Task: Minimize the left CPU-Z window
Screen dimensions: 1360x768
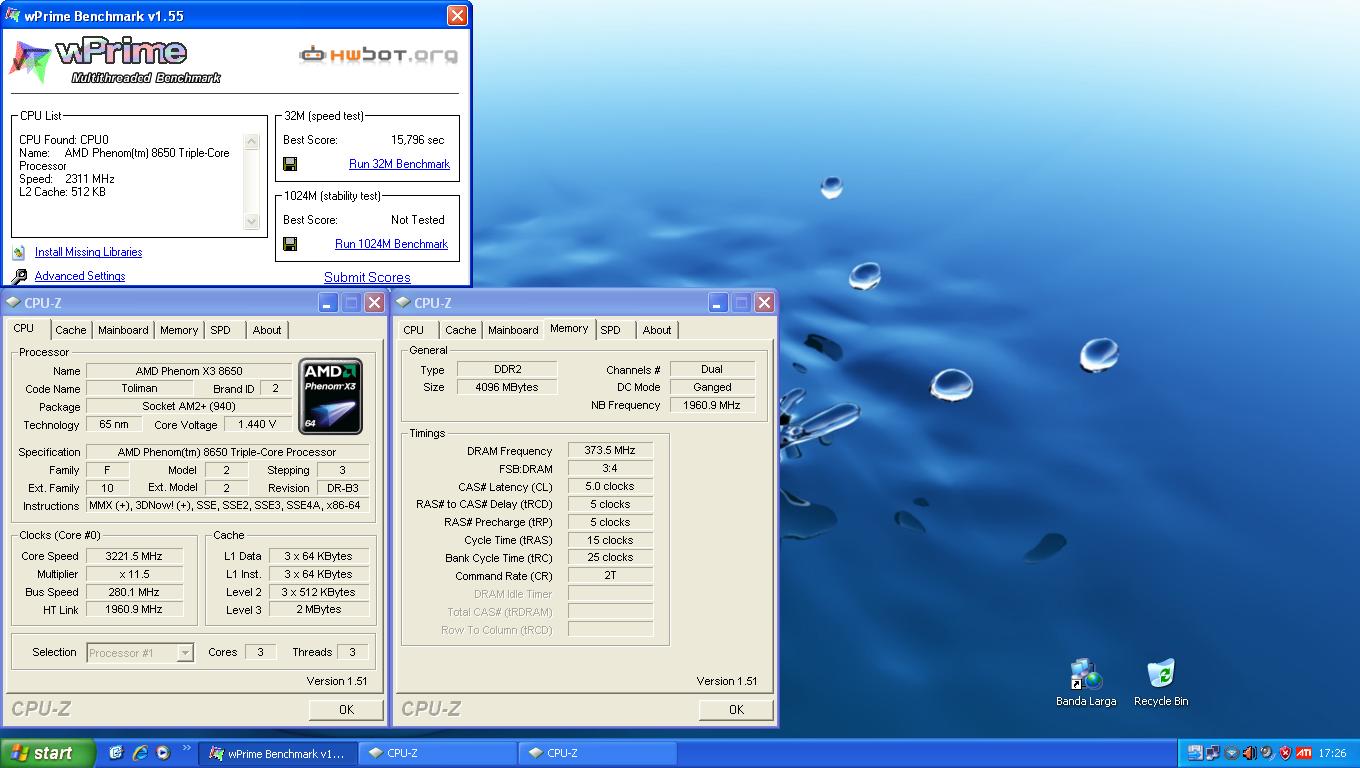Action: point(328,302)
